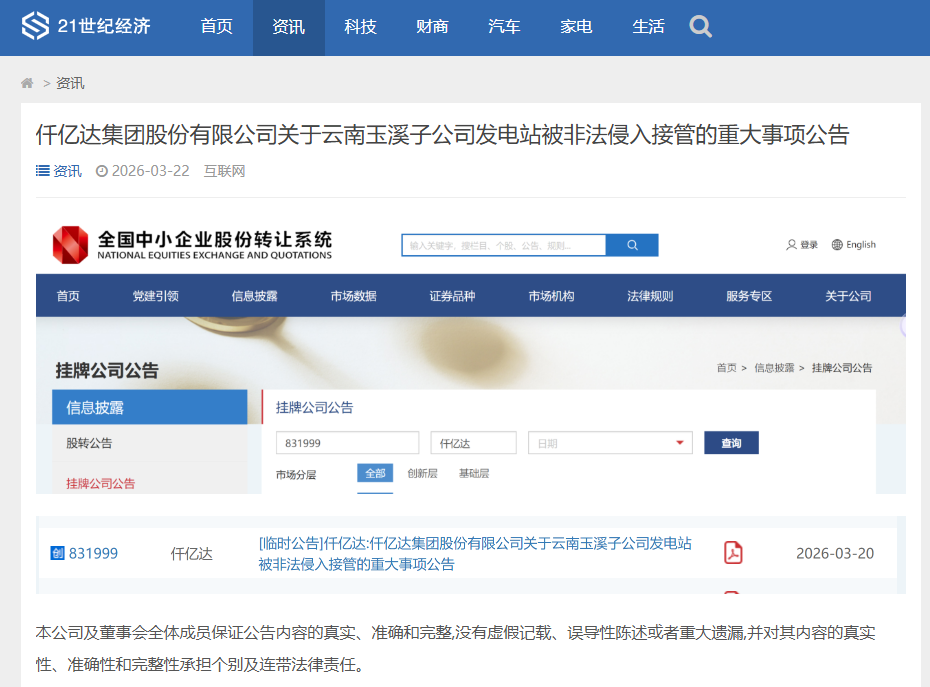
Task: Click stock code 831999 in results row
Action: point(93,554)
